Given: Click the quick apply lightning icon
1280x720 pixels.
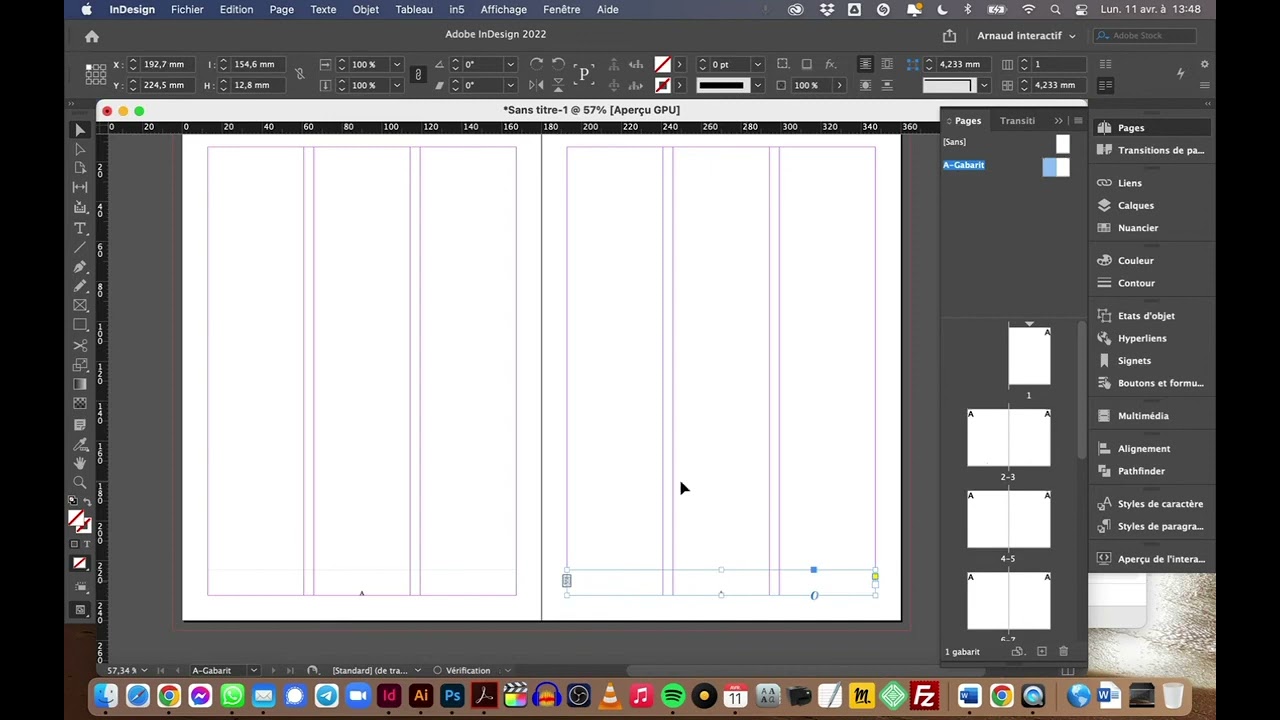Looking at the screenshot, I should click(x=1180, y=74).
